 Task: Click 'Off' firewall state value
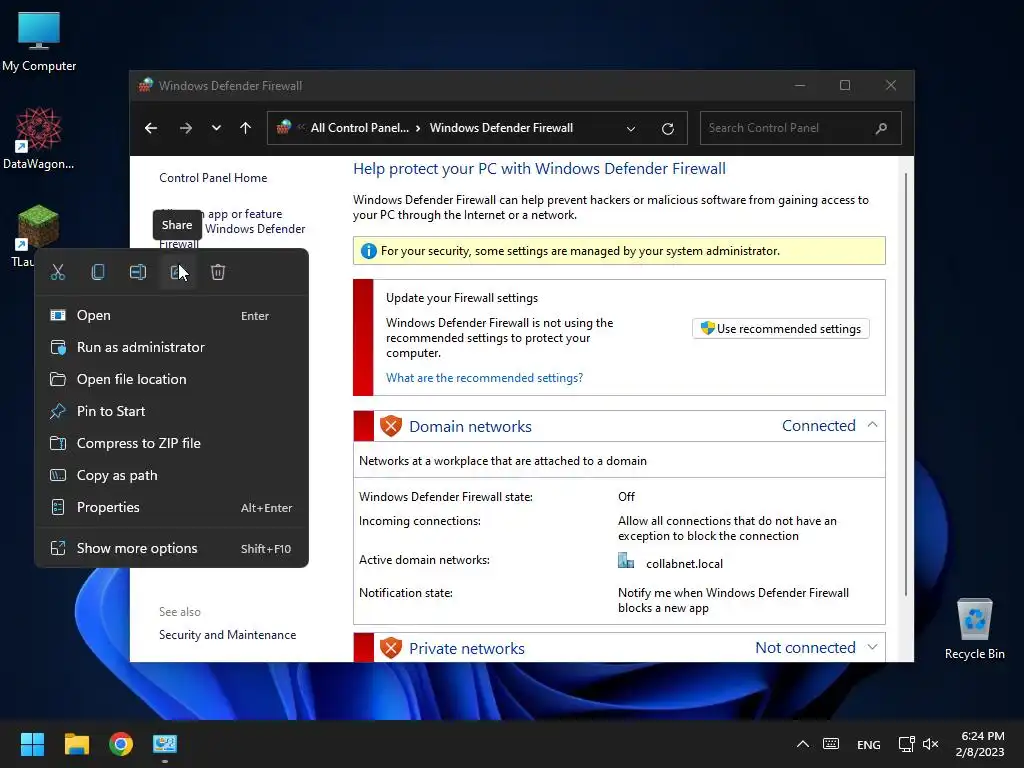(x=626, y=496)
